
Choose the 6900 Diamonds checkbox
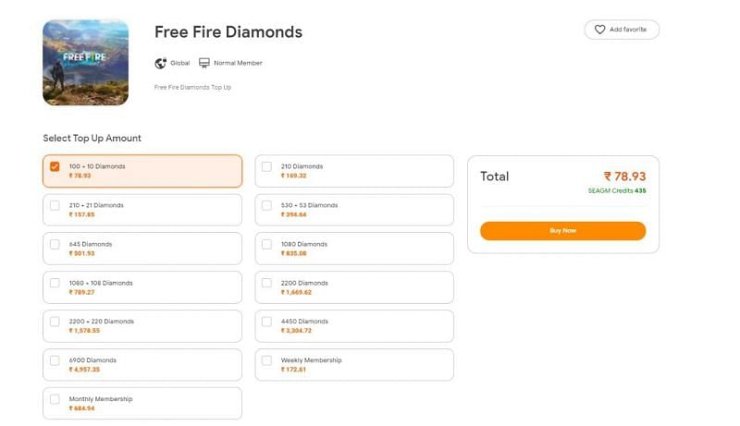click(x=55, y=361)
